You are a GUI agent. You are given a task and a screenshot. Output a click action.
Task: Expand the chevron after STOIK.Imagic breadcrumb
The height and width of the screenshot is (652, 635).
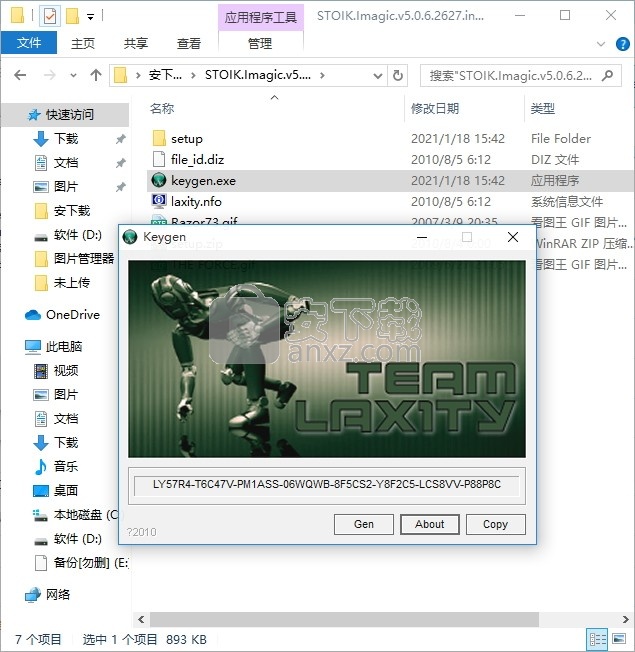[322, 75]
